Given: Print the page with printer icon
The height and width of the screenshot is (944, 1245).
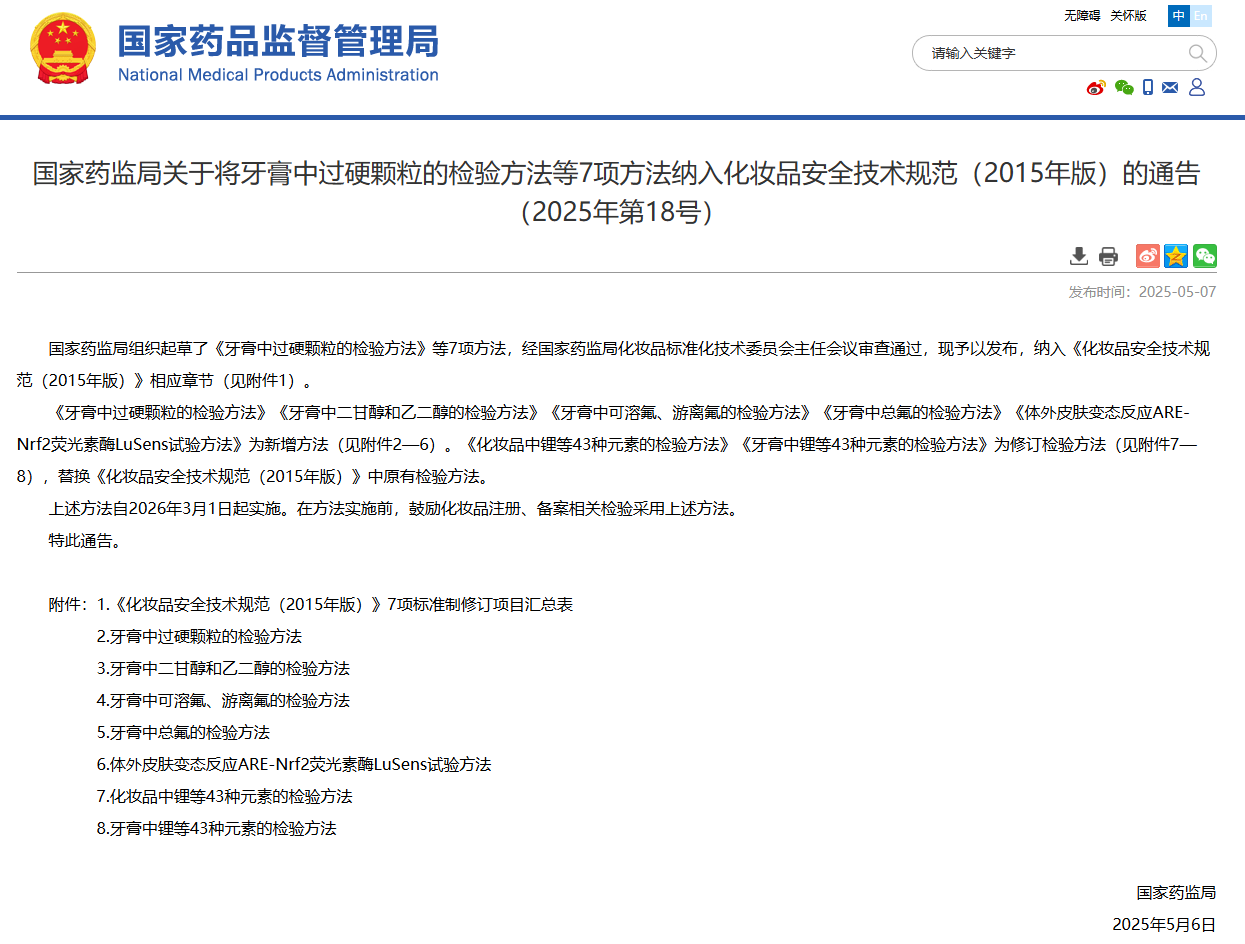Looking at the screenshot, I should (x=1108, y=256).
